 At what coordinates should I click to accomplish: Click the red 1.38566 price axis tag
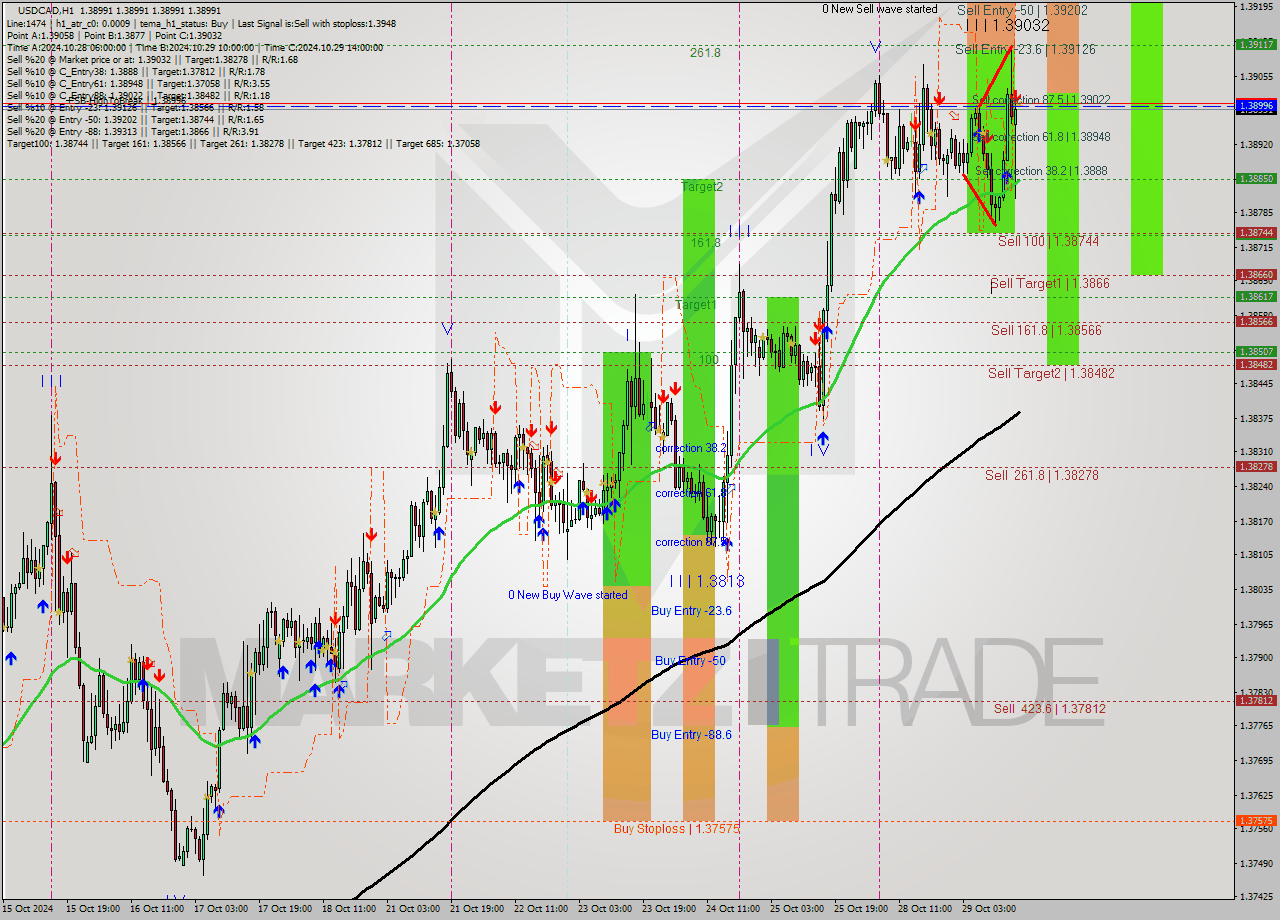click(1256, 321)
